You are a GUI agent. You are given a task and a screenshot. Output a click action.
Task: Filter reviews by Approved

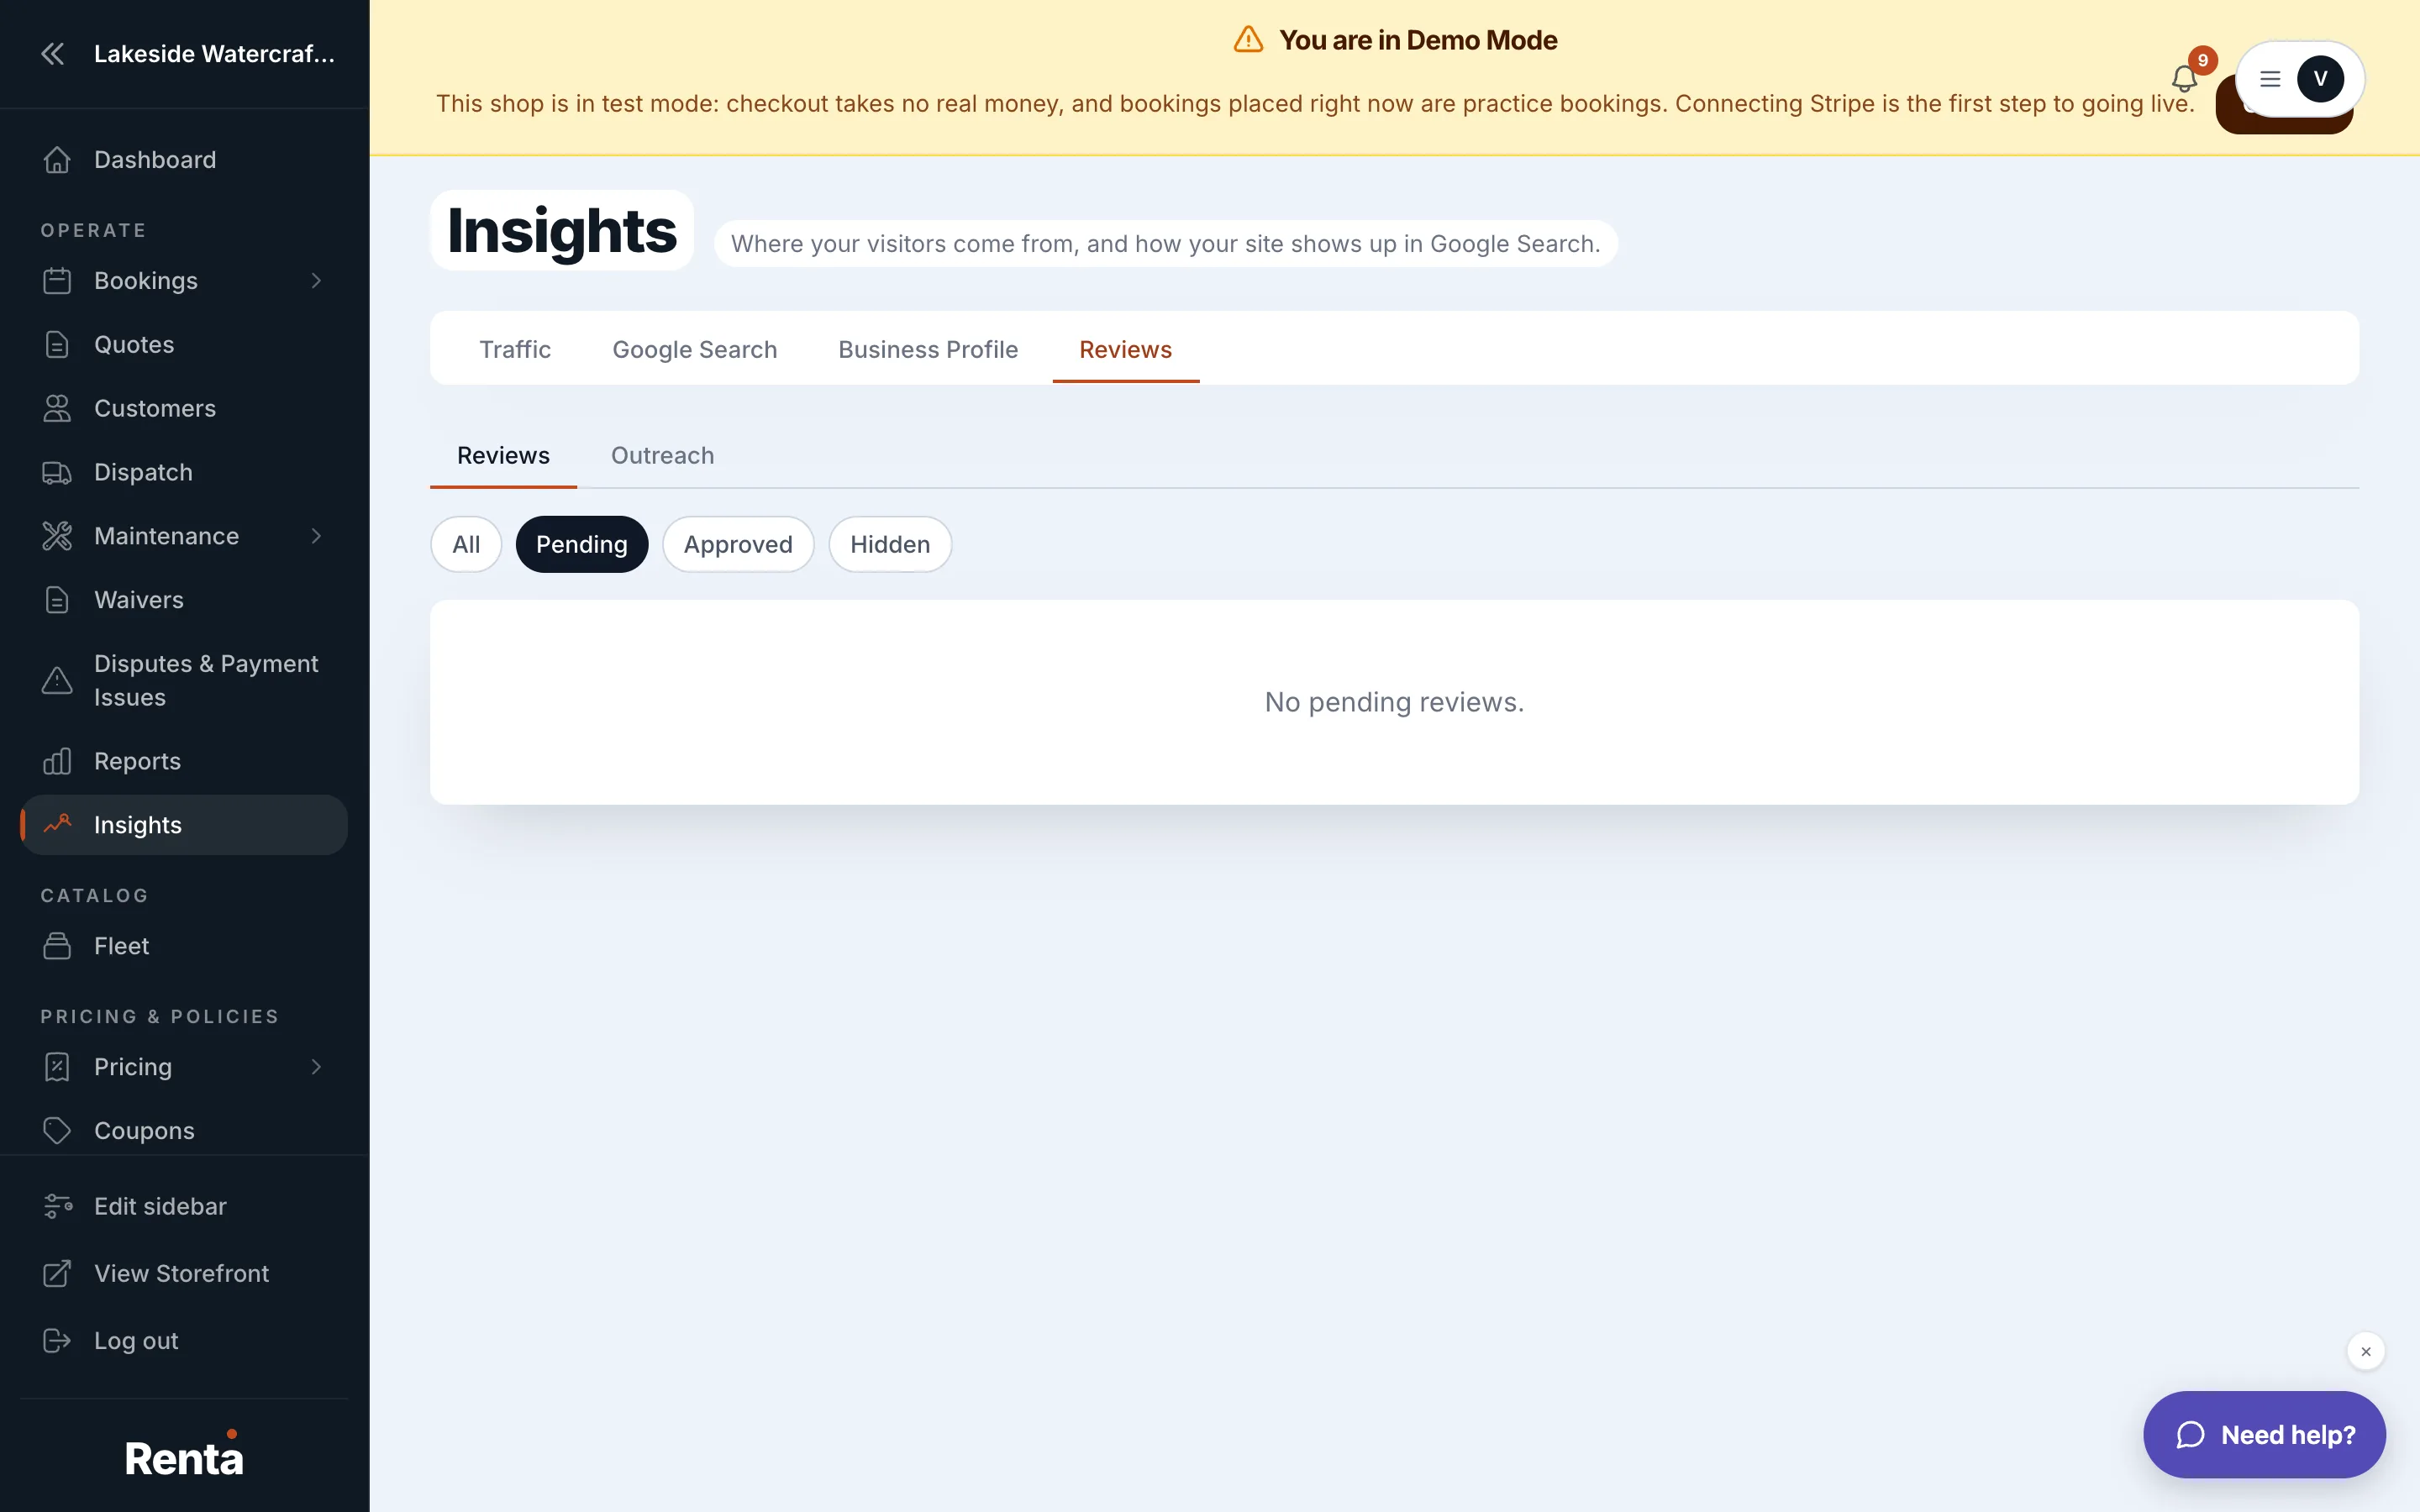[738, 544]
